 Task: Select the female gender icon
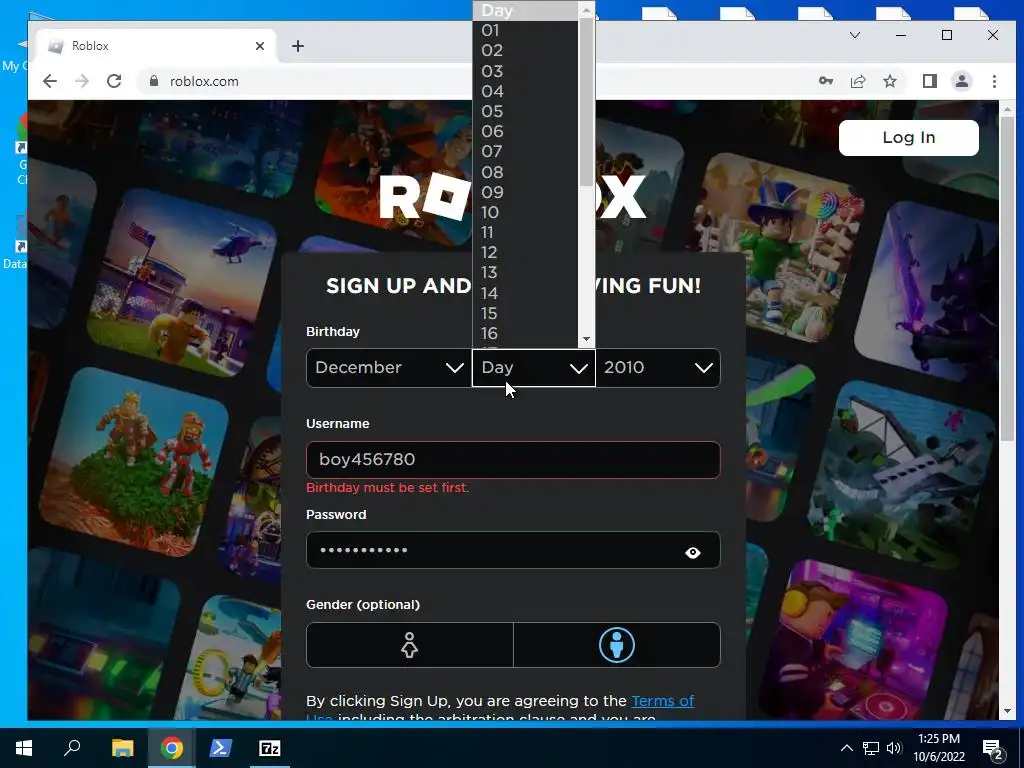click(409, 645)
